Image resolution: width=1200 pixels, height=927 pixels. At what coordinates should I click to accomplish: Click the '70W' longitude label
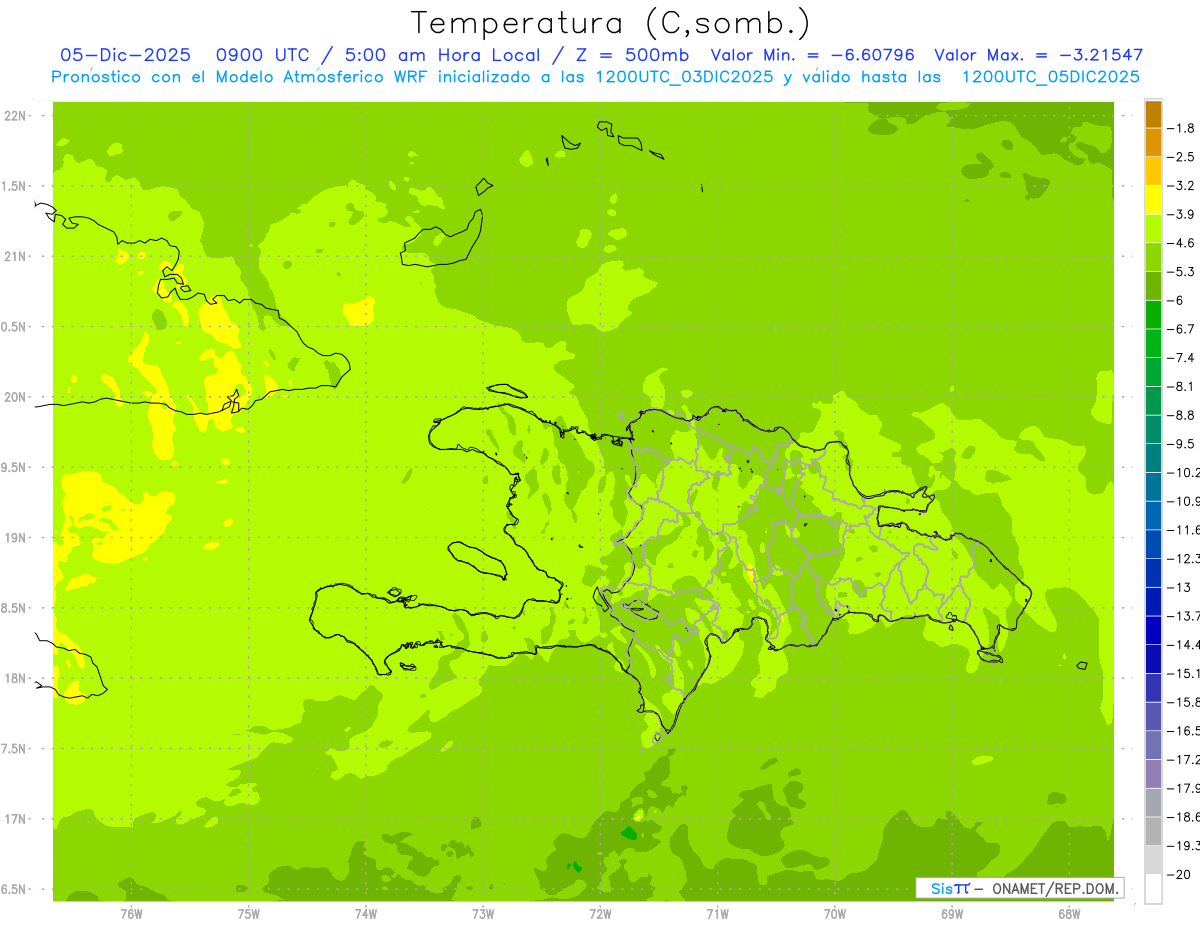coord(835,915)
